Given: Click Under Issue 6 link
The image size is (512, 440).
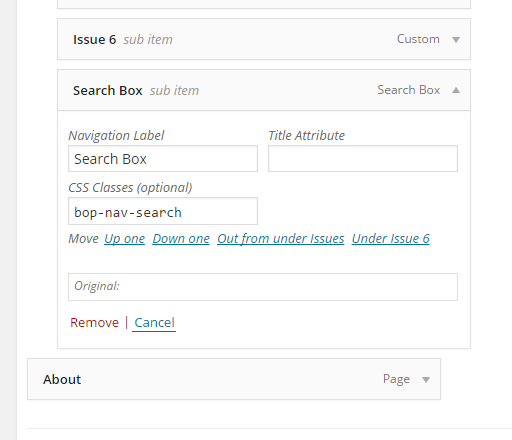Looking at the screenshot, I should tap(390, 239).
